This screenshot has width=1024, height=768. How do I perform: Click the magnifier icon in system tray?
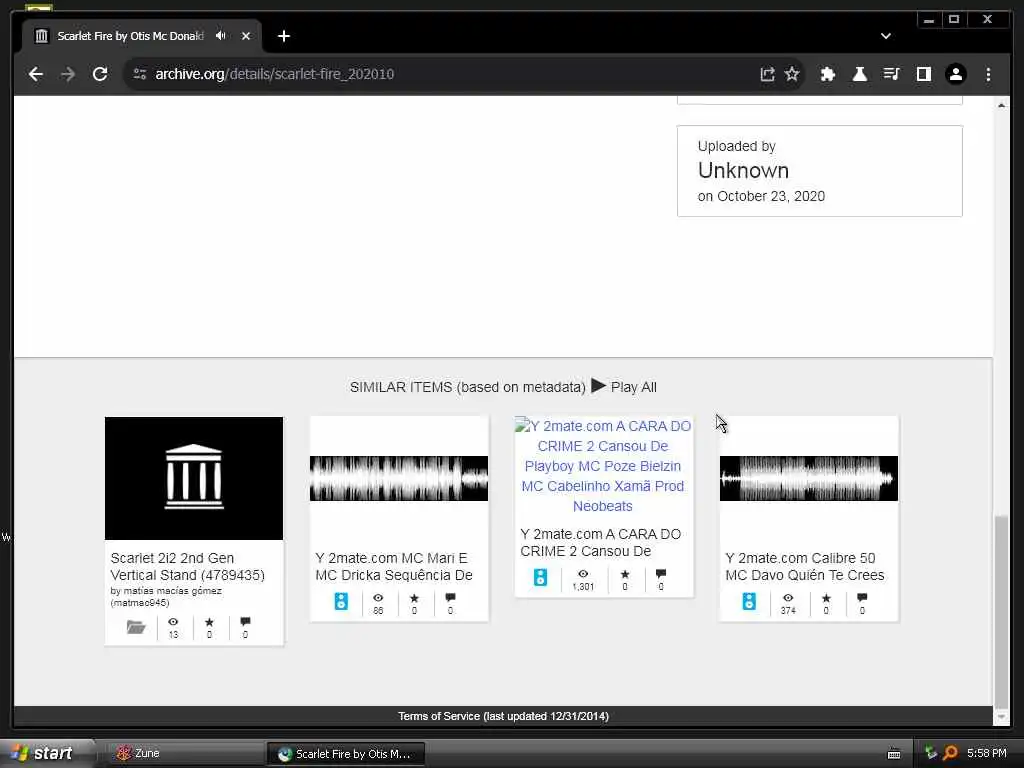950,754
